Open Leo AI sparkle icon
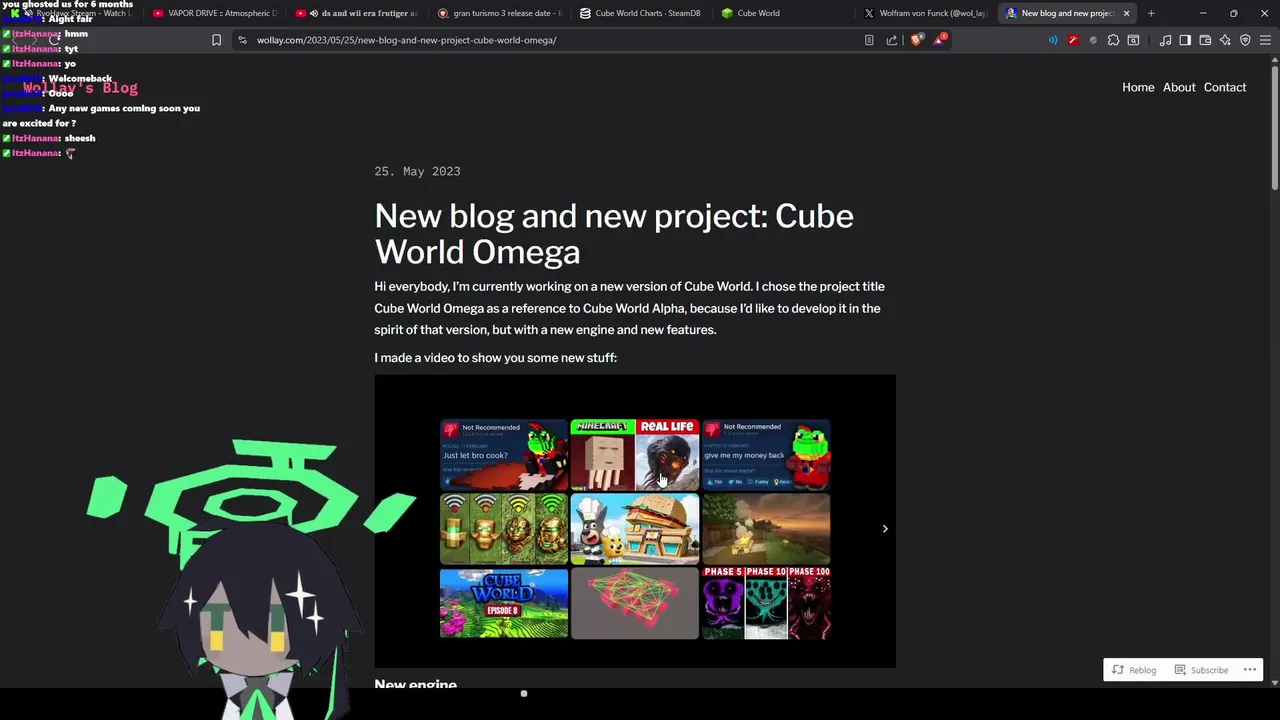 pos(1225,40)
